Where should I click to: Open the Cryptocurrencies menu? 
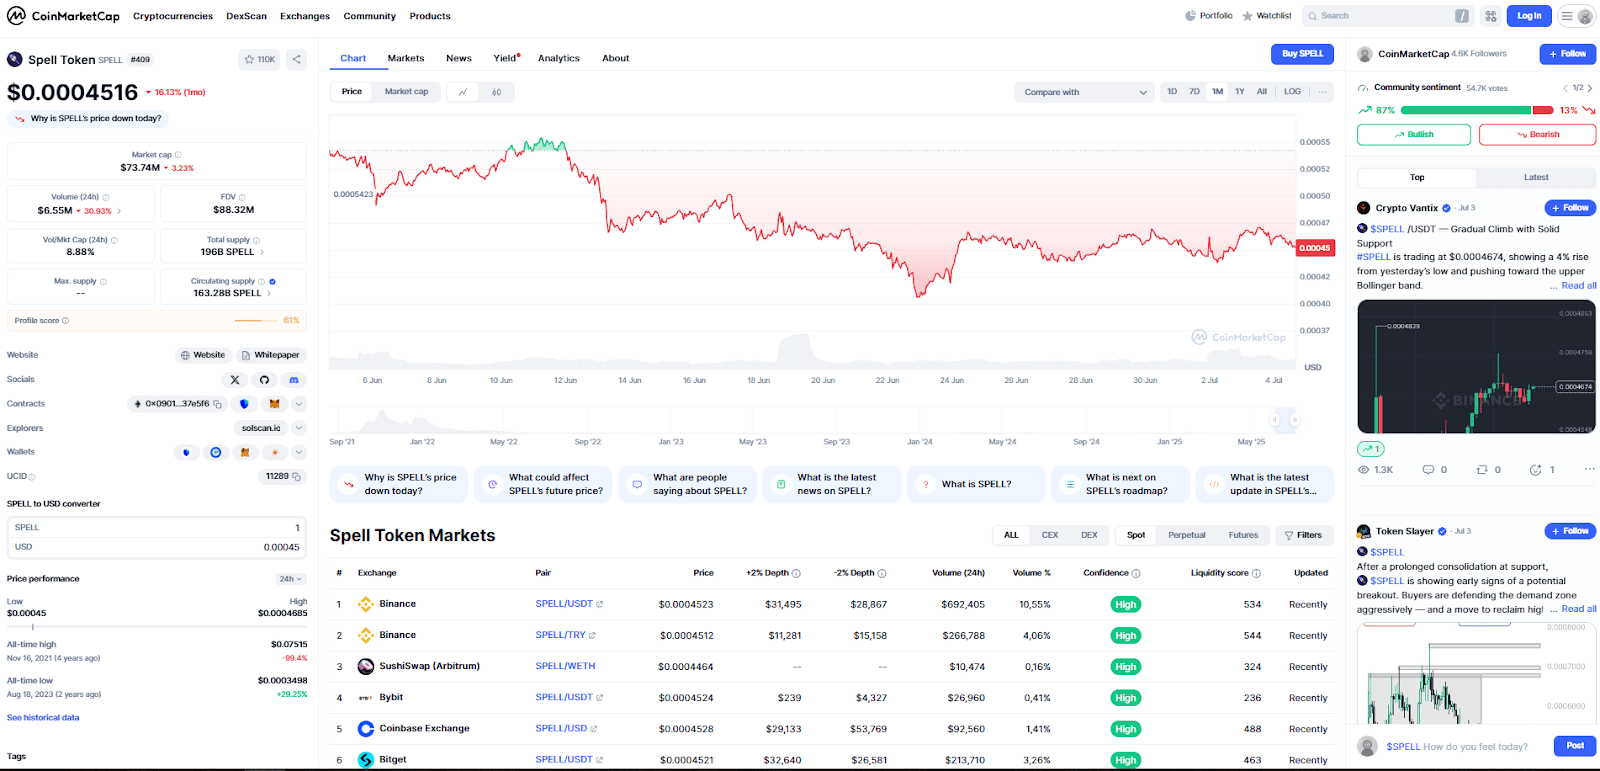tap(173, 16)
